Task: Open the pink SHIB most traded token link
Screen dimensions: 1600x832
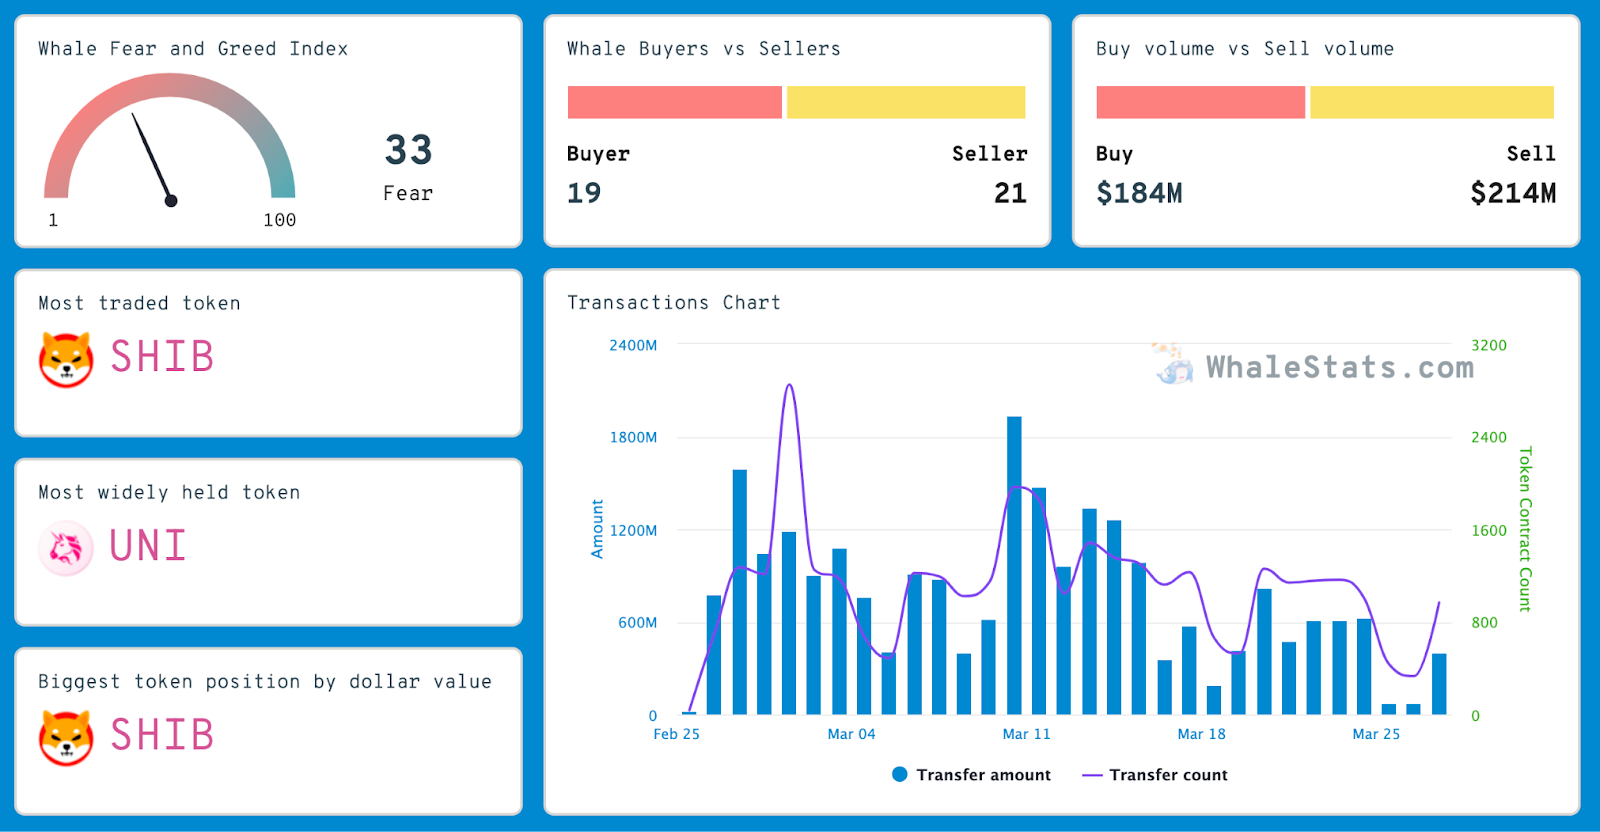Action: coord(162,357)
